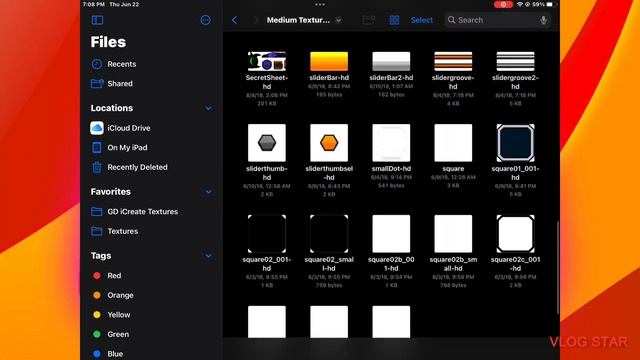Open the sliderBar2-hd file

tap(391, 61)
